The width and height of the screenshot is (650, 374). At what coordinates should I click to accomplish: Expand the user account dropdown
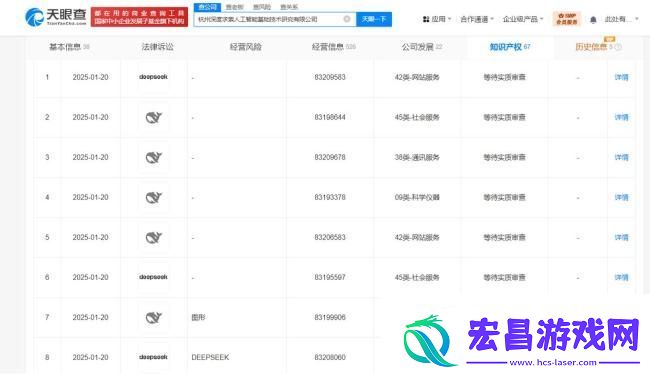coord(621,19)
